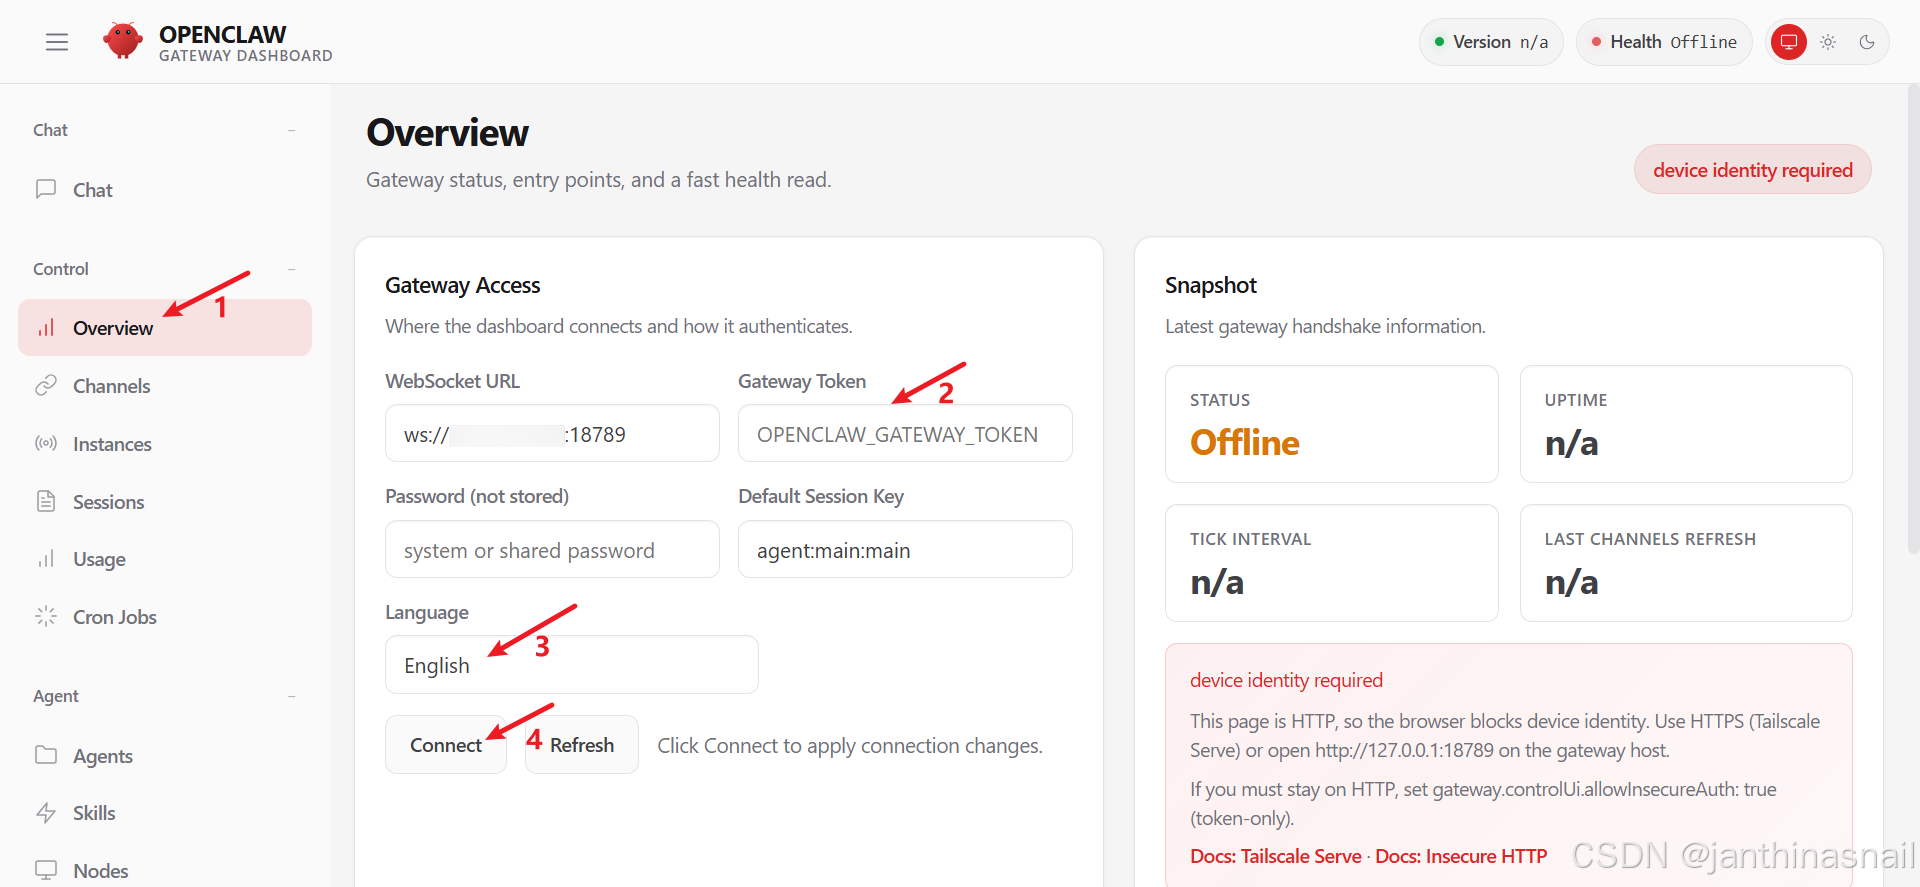This screenshot has width=1920, height=887.
Task: Focus the WebSocket URL input field
Action: pyautogui.click(x=552, y=434)
